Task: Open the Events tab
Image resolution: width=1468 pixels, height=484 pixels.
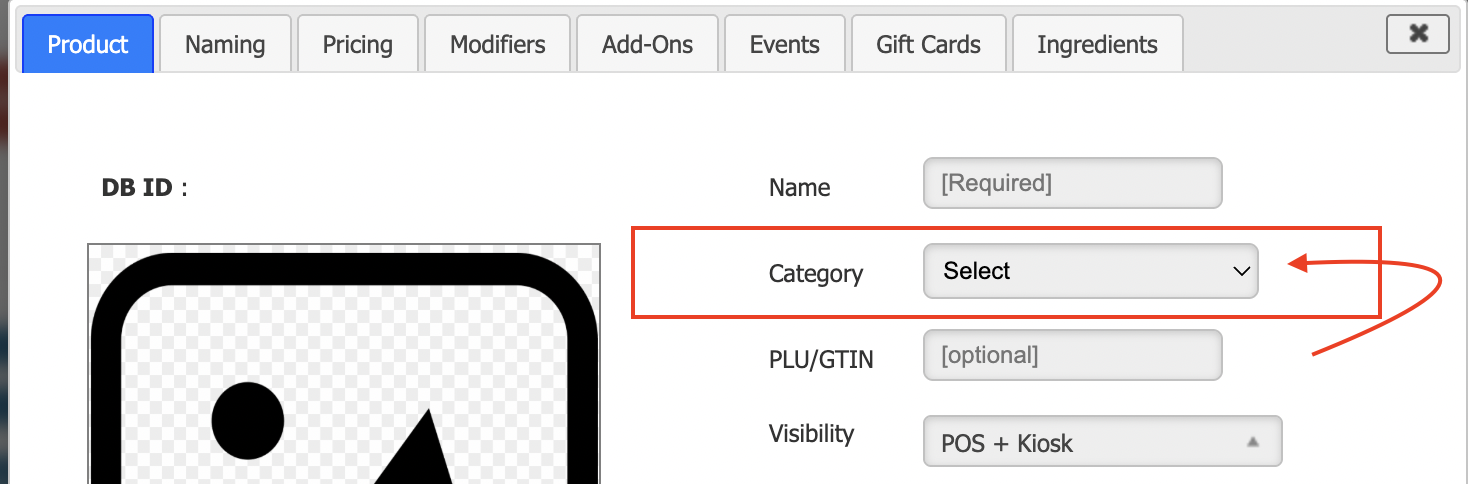Action: point(784,44)
